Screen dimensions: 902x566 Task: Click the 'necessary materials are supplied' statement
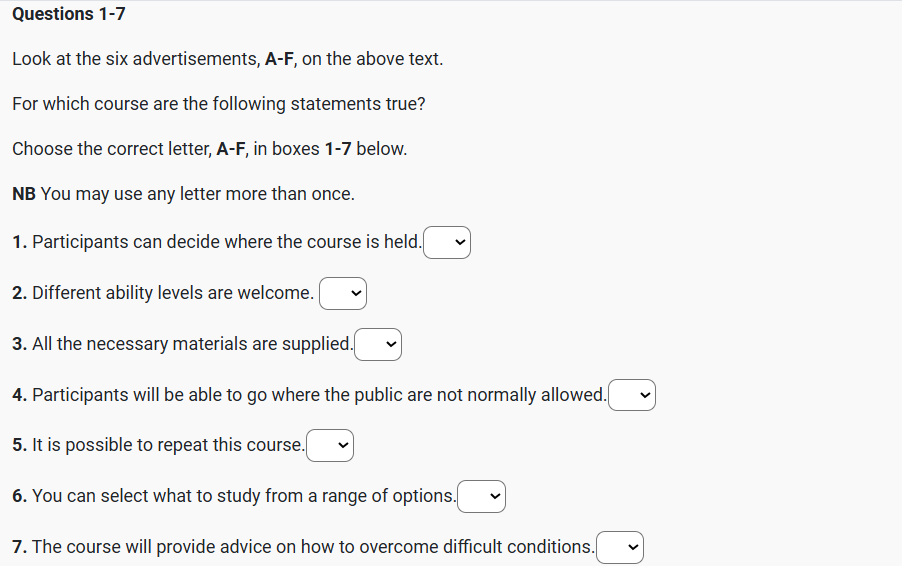183,344
